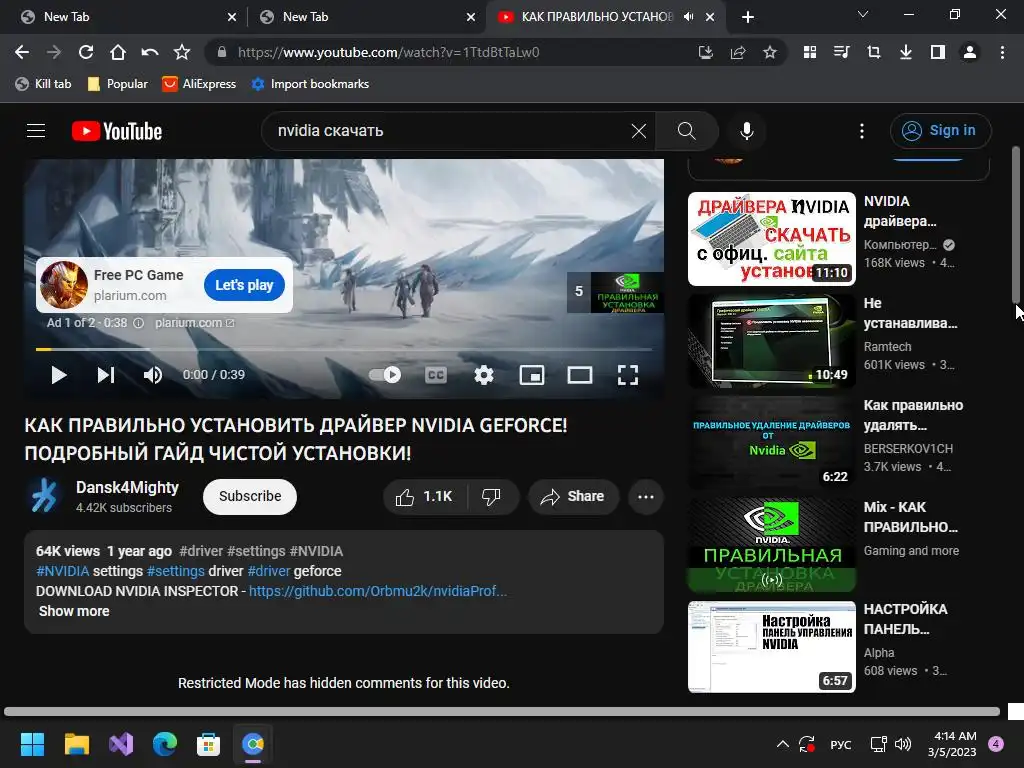Open the AliExpress bookmark
This screenshot has height=768, width=1024.
pyautogui.click(x=199, y=84)
